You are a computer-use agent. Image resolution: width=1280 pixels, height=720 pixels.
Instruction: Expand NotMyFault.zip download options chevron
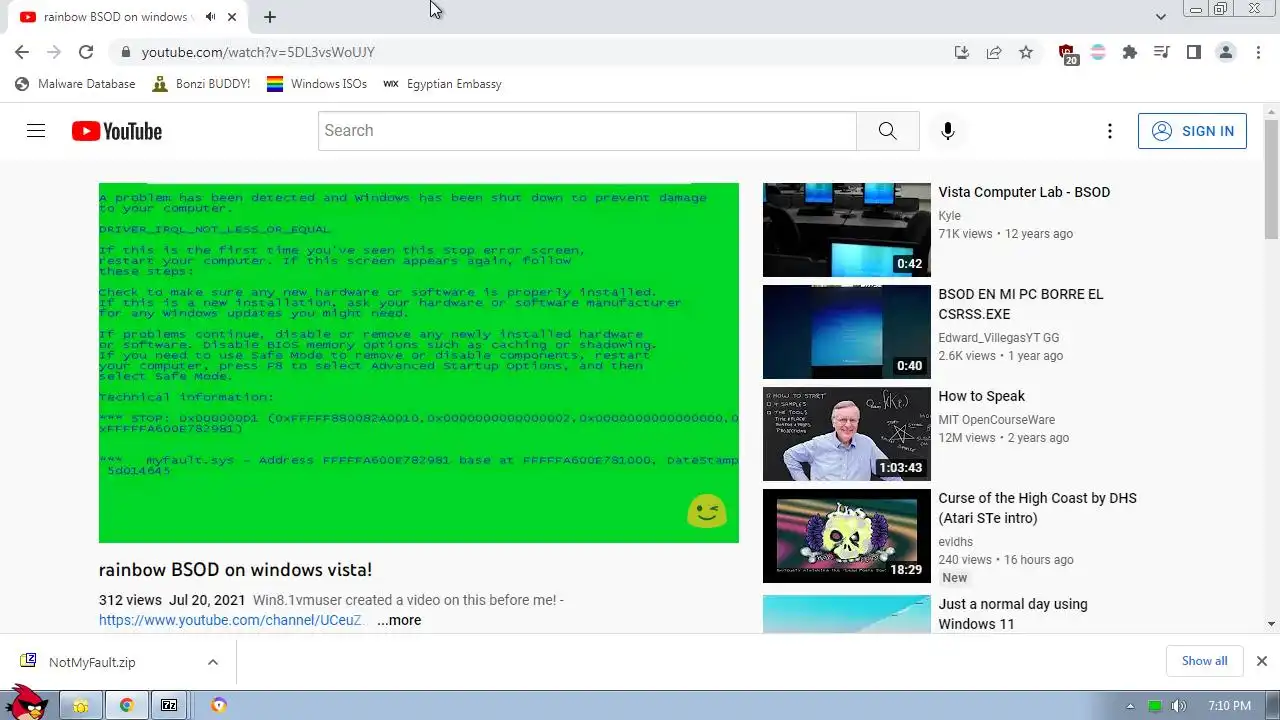point(213,662)
